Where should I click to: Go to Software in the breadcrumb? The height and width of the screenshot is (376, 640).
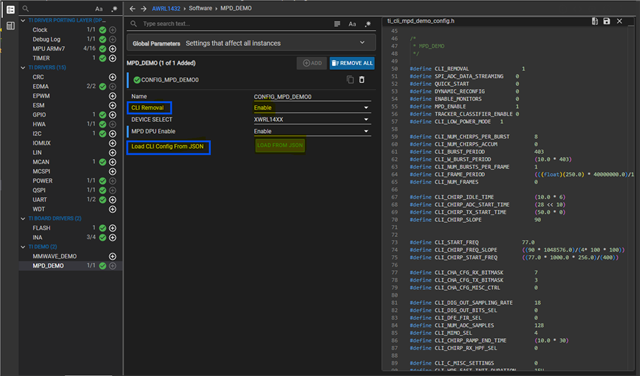(x=200, y=8)
